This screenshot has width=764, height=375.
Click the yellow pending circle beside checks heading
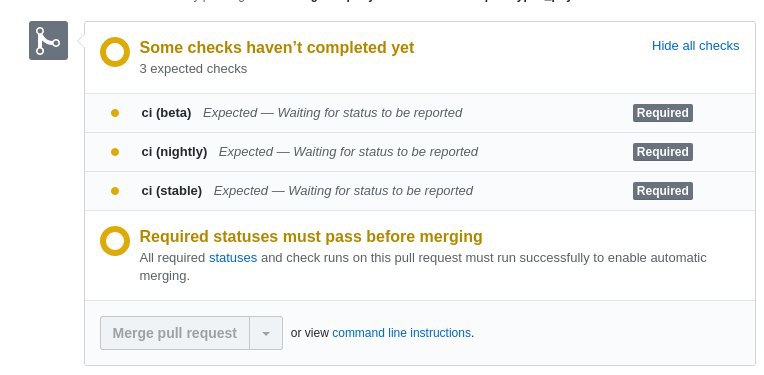click(x=115, y=52)
